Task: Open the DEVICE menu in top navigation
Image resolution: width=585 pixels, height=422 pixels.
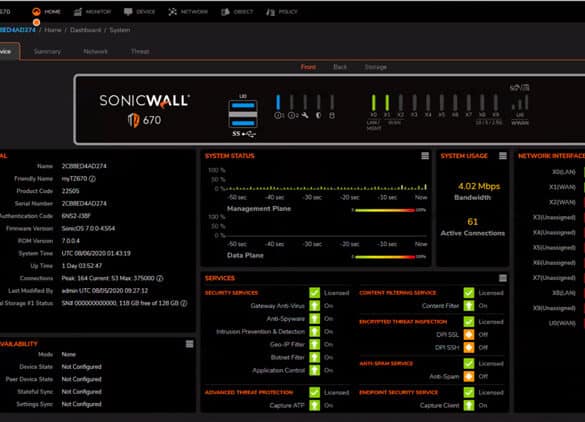Action: tap(139, 12)
